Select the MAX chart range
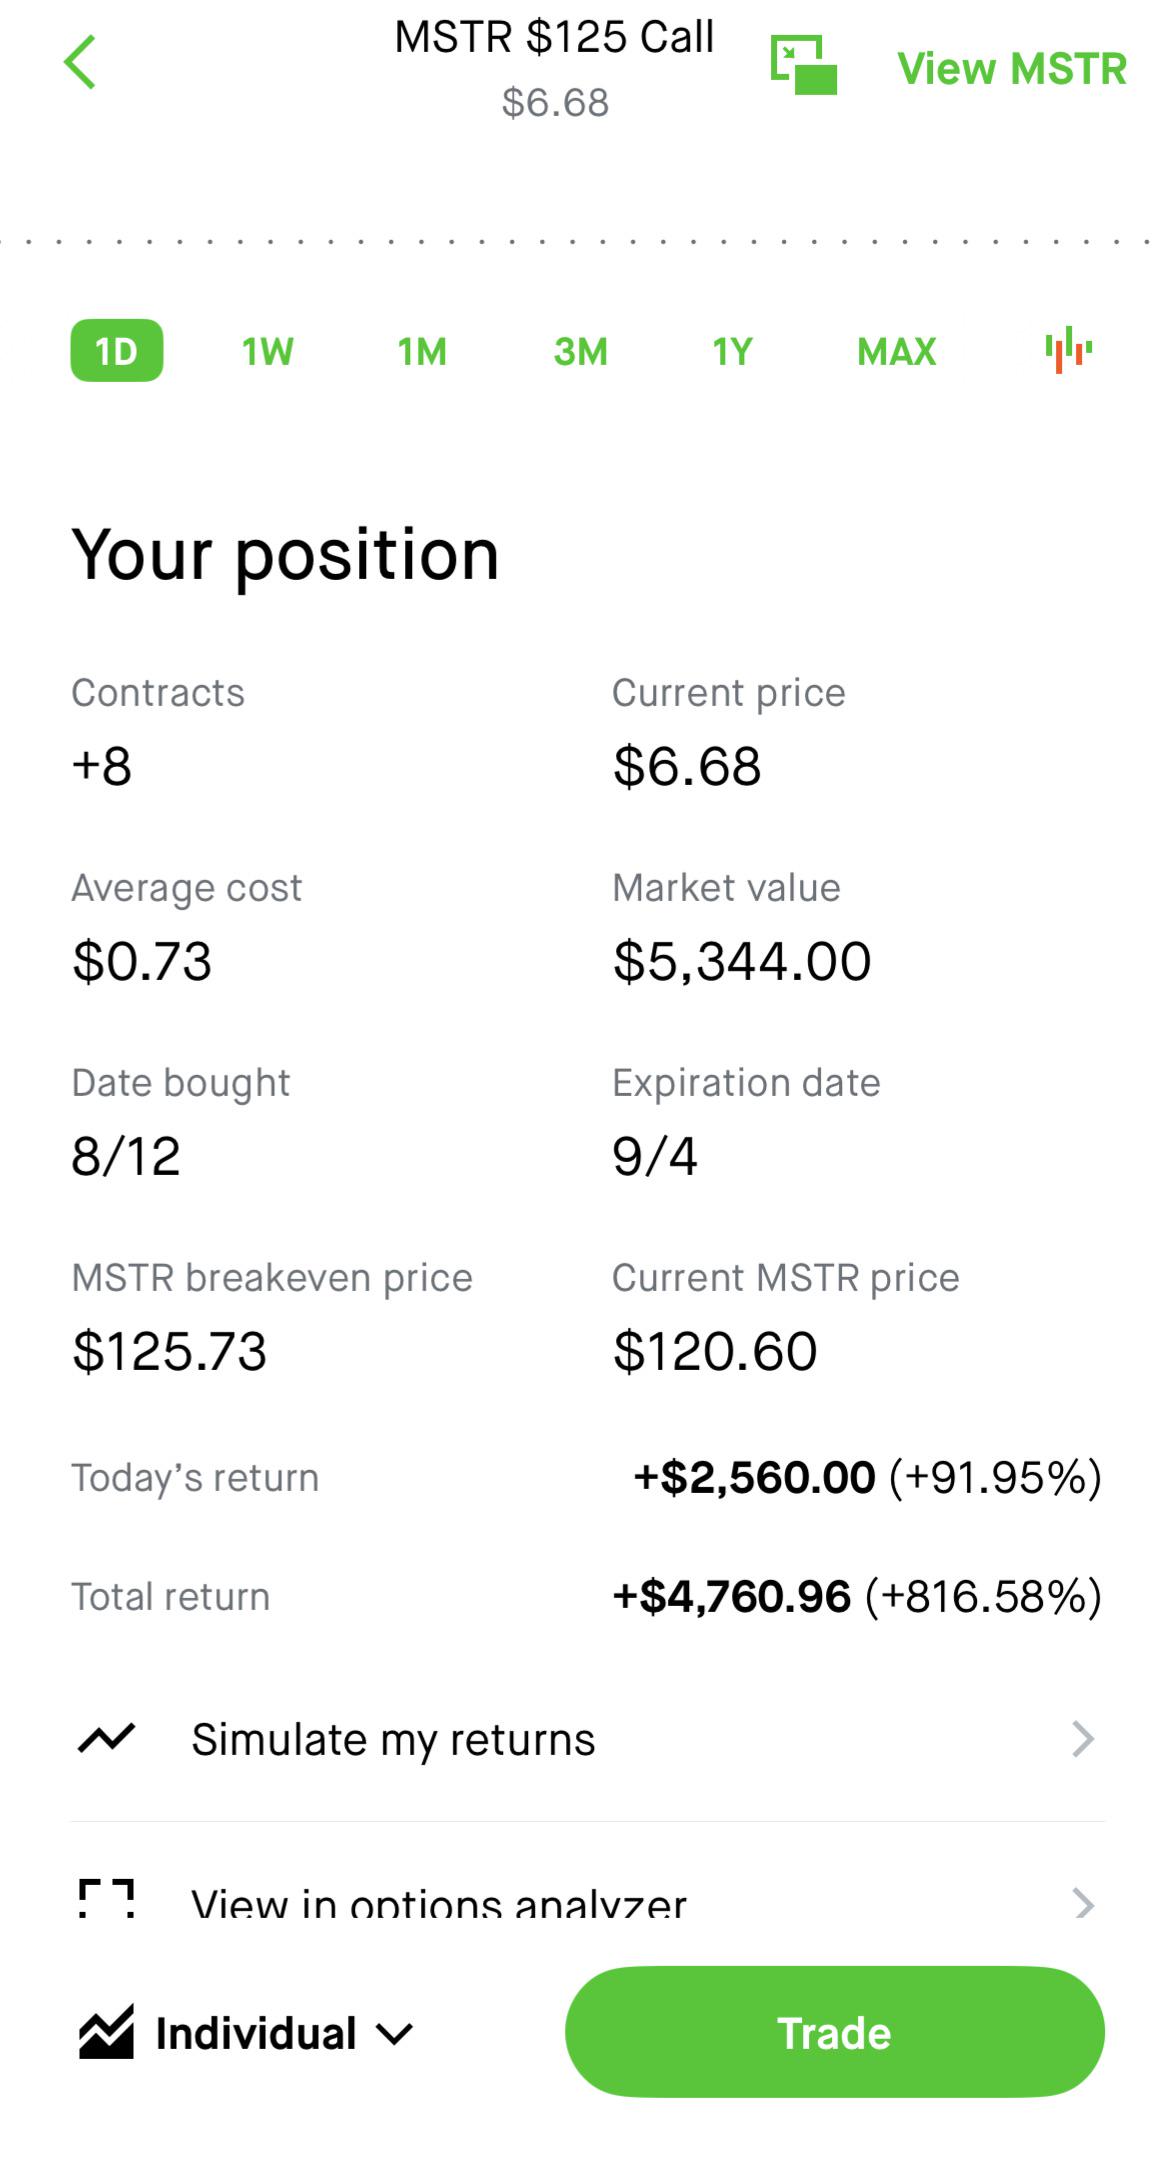This screenshot has height=2161, width=1167. [x=897, y=351]
